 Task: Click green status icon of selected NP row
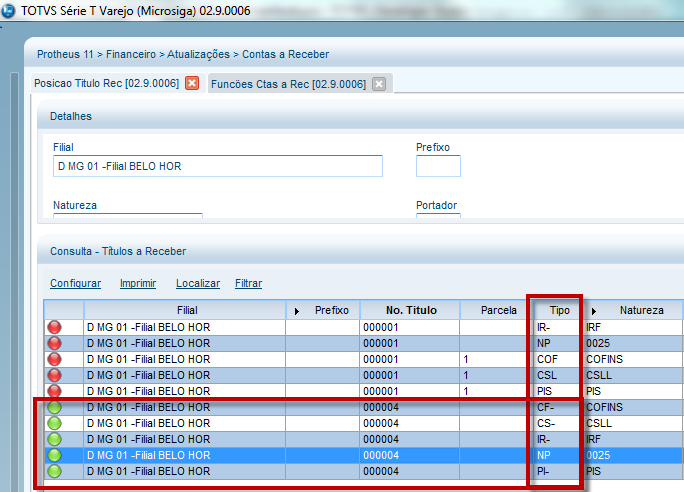[x=55, y=455]
